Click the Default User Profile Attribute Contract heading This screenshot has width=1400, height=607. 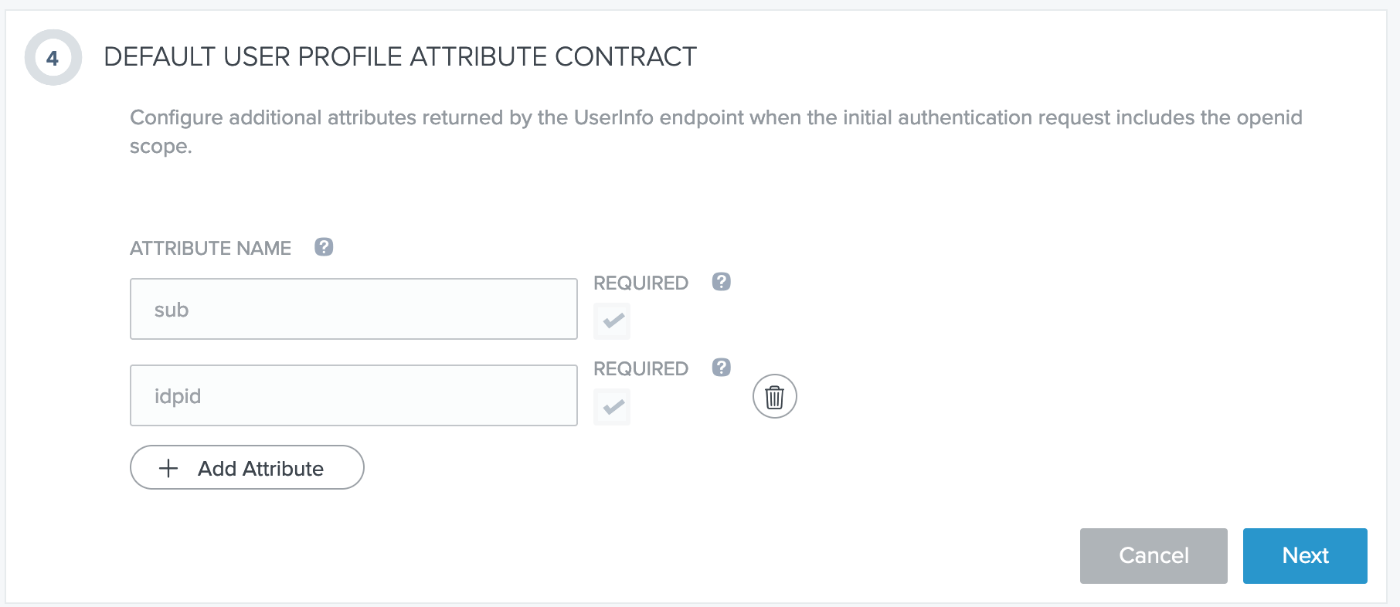pyautogui.click(x=400, y=57)
